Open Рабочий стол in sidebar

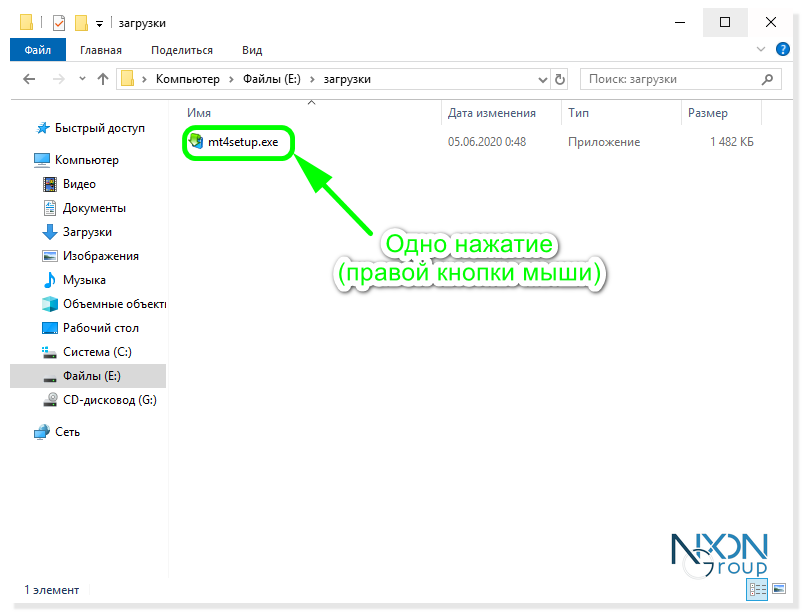(101, 328)
